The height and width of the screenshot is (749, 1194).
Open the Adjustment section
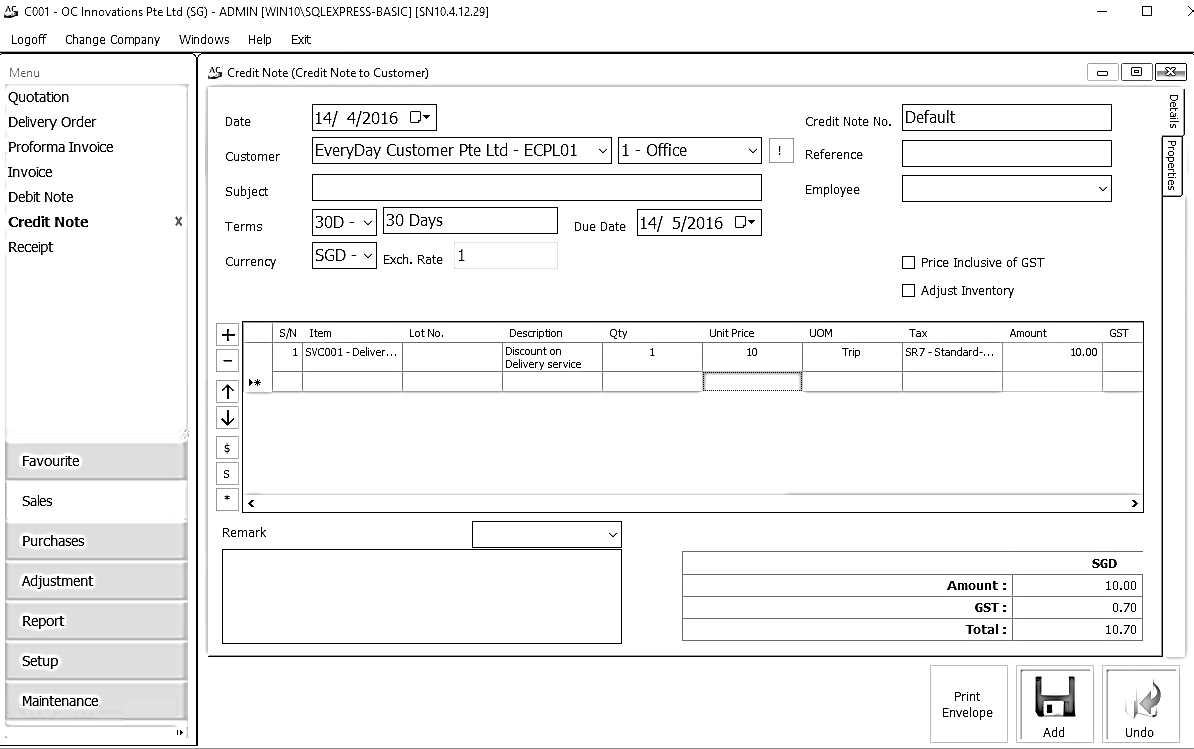click(x=96, y=582)
